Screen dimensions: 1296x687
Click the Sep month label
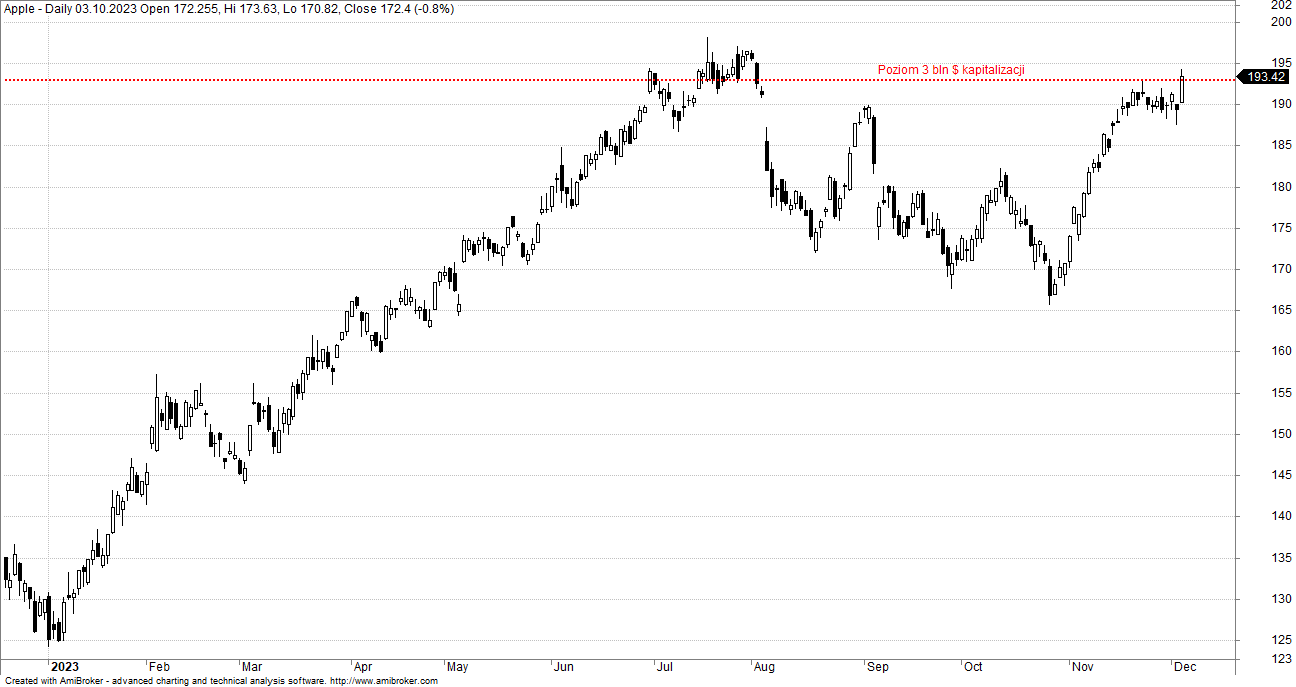878,667
